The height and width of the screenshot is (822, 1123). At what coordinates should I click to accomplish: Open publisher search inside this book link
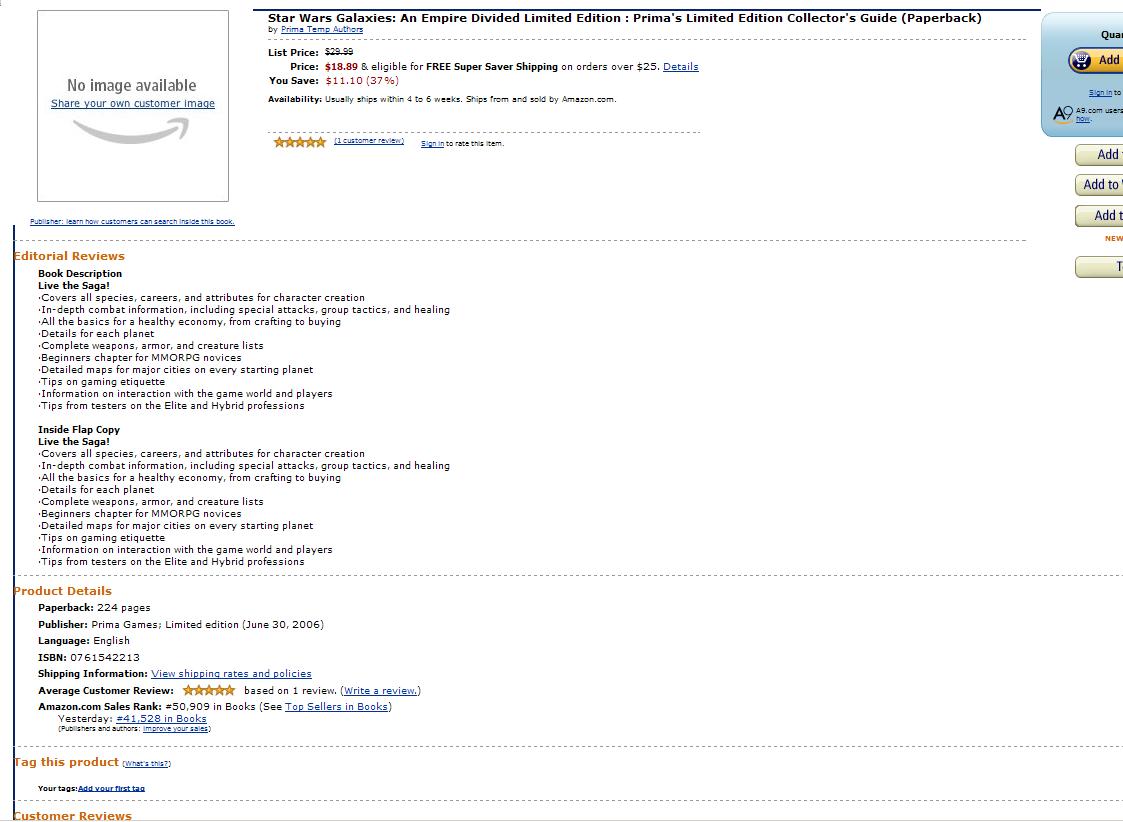coord(132,221)
